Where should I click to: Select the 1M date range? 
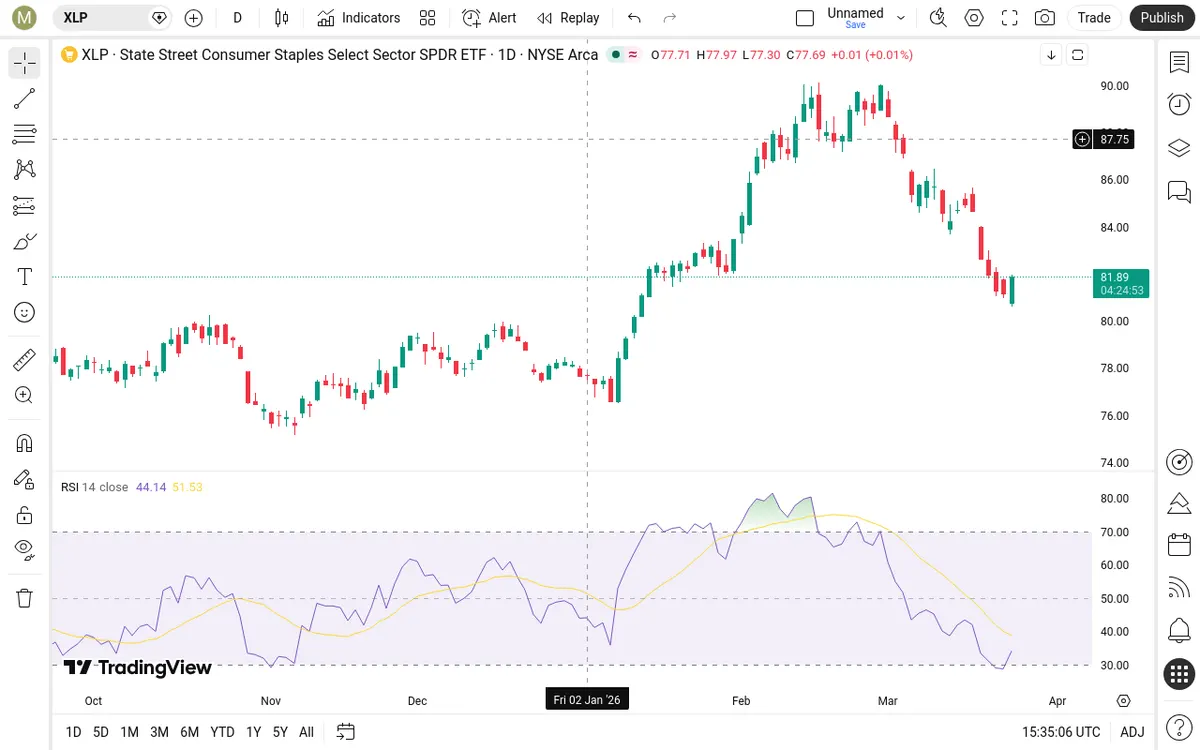[129, 732]
